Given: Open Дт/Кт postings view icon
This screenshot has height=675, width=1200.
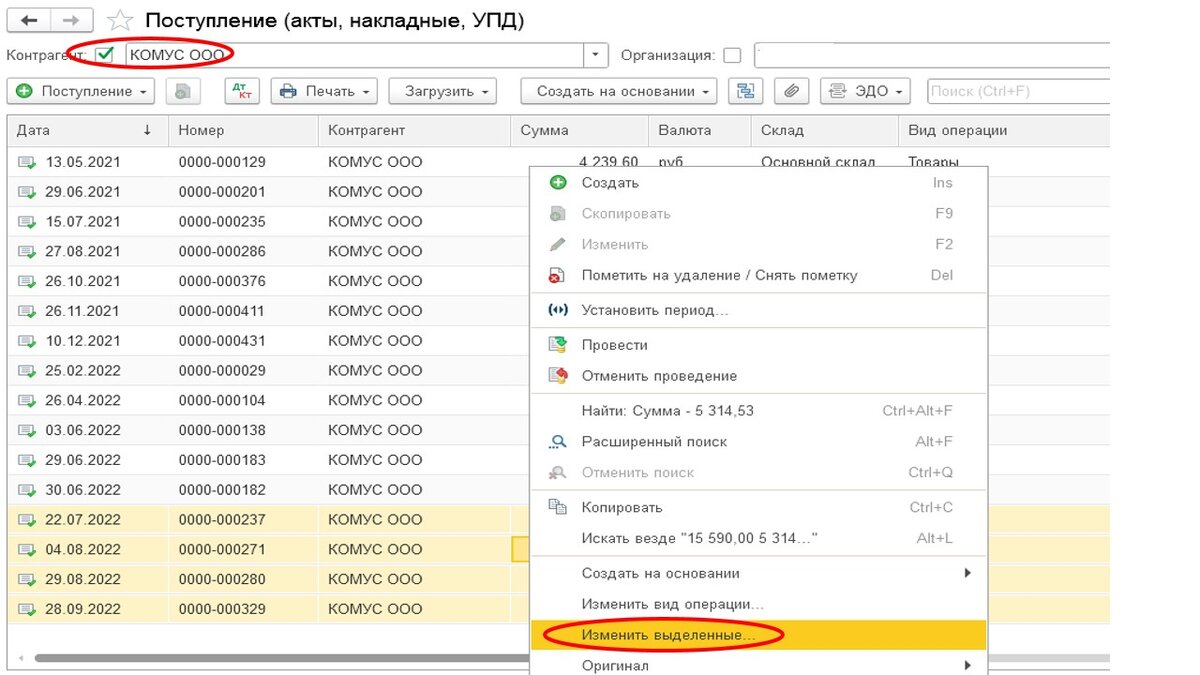Looking at the screenshot, I should coord(241,91).
